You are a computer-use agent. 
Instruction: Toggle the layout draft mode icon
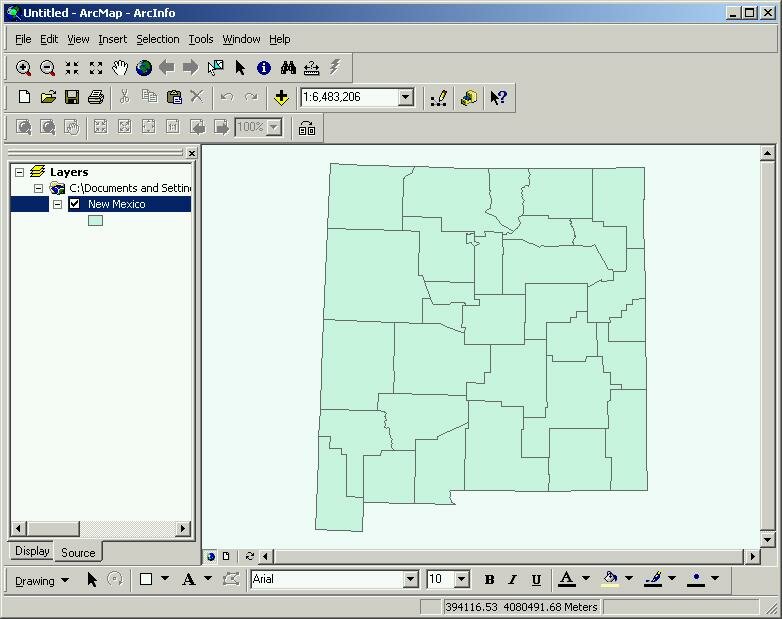pyautogui.click(x=307, y=129)
